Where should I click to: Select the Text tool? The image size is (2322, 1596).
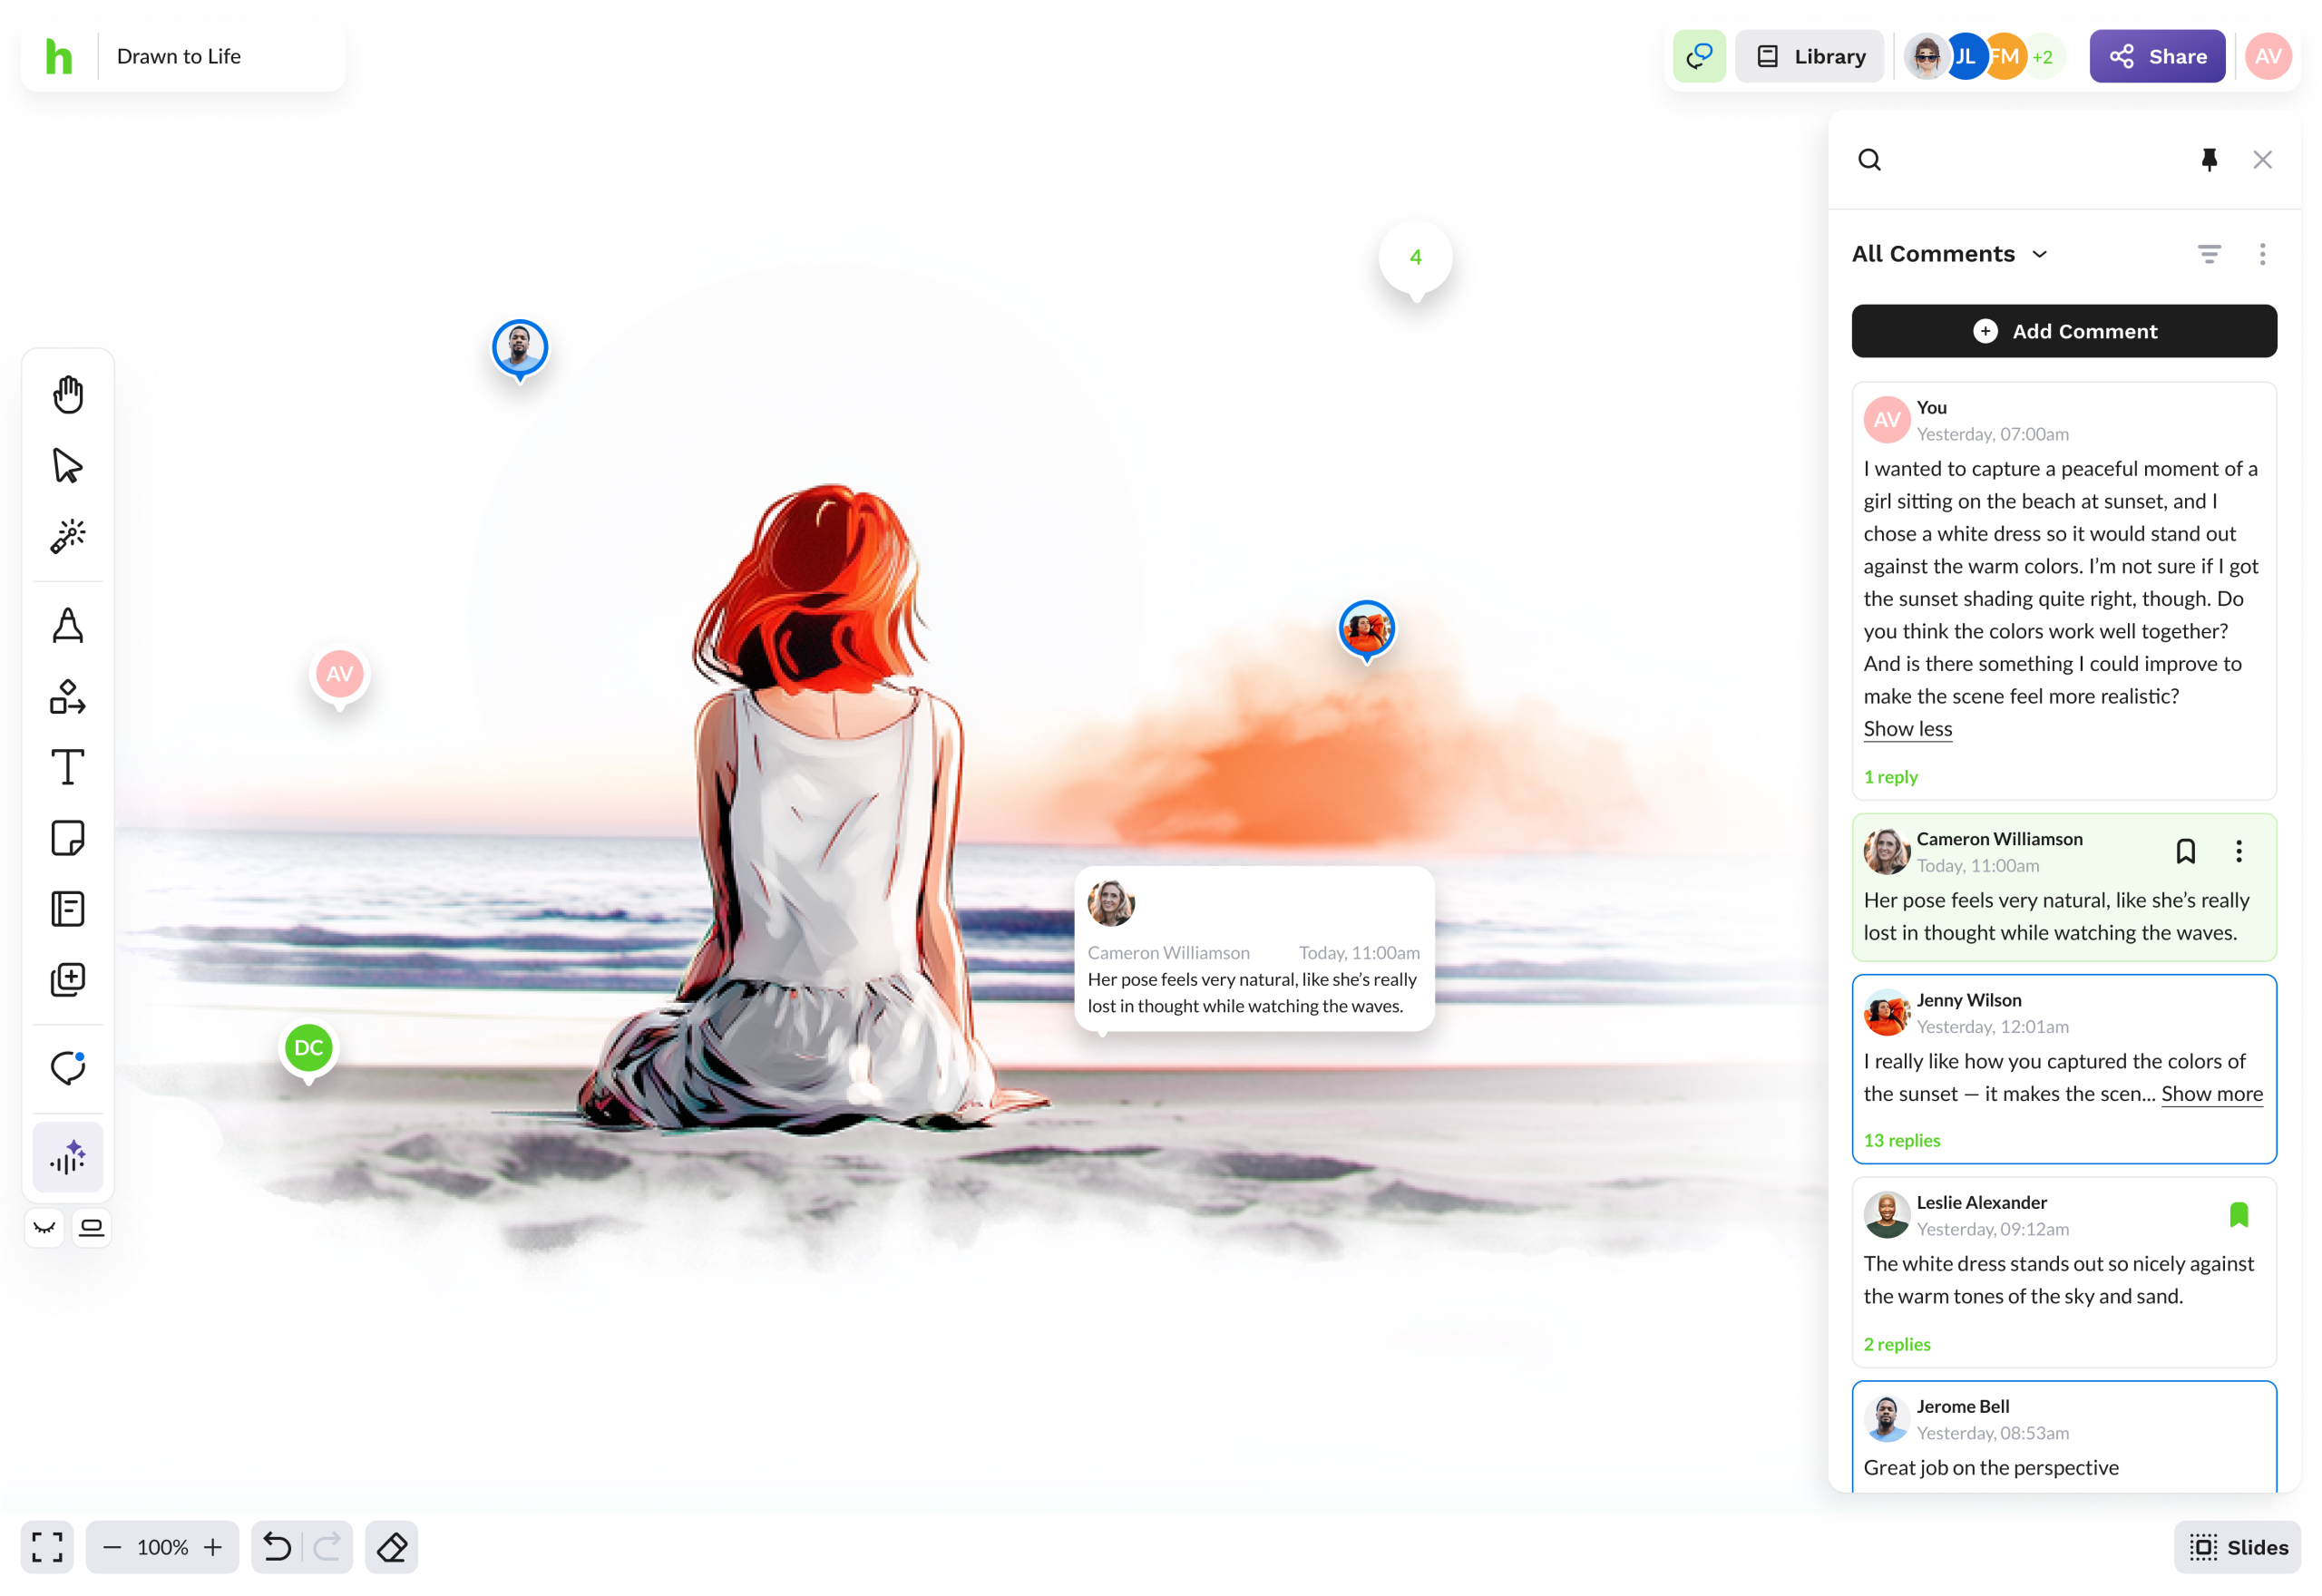click(68, 767)
